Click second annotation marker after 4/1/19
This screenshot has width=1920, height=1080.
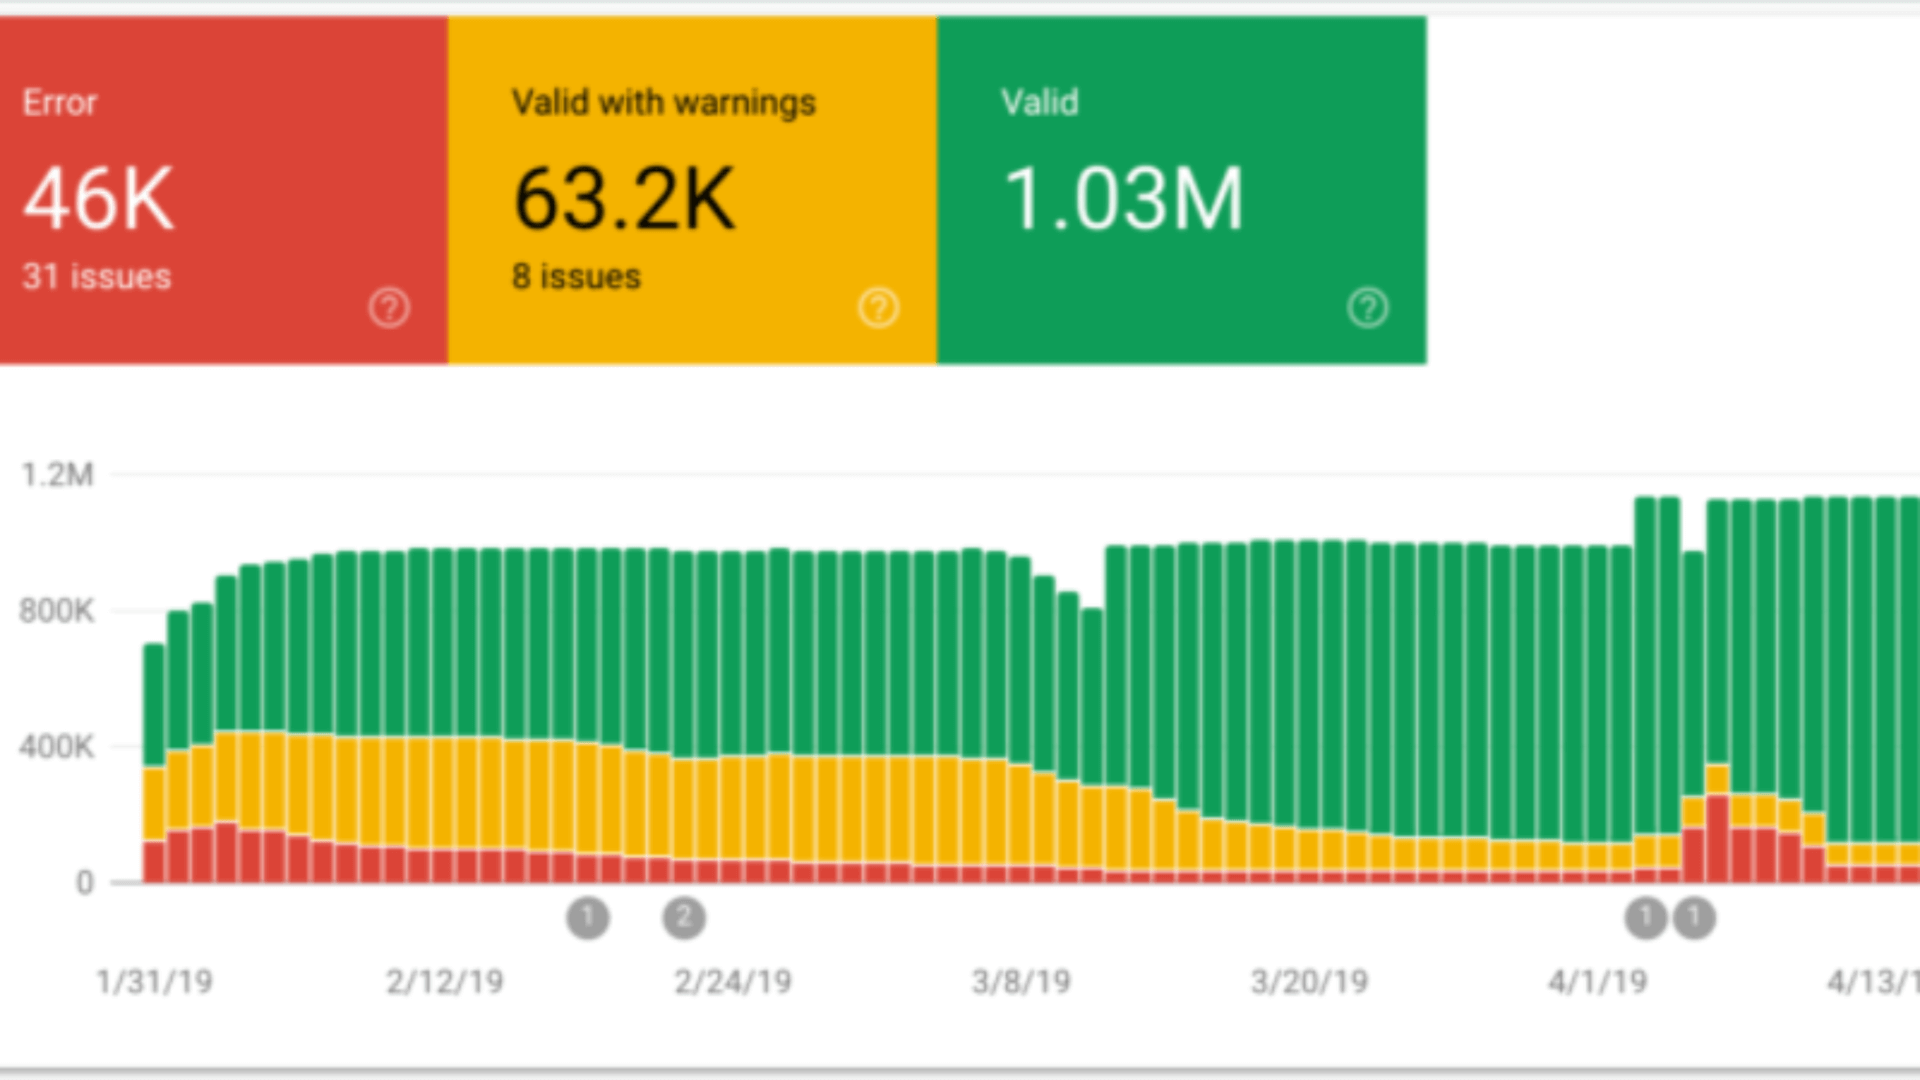pyautogui.click(x=1692, y=917)
